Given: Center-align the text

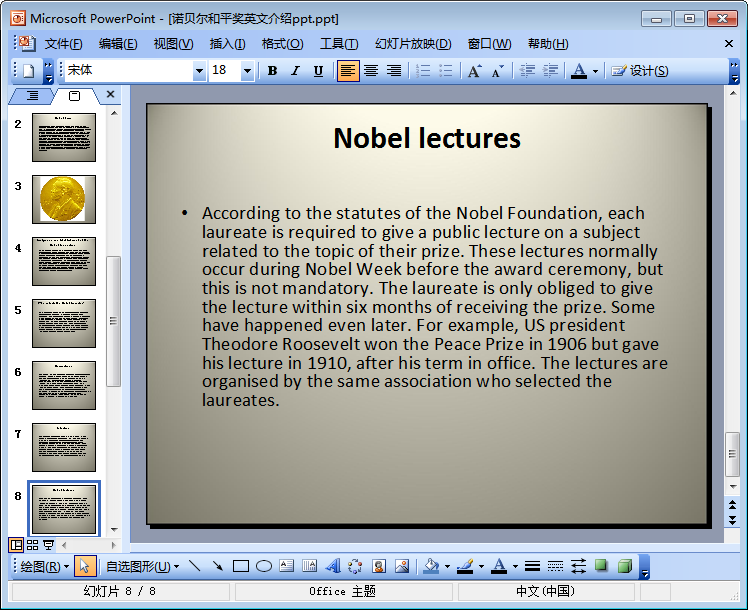Looking at the screenshot, I should [371, 71].
